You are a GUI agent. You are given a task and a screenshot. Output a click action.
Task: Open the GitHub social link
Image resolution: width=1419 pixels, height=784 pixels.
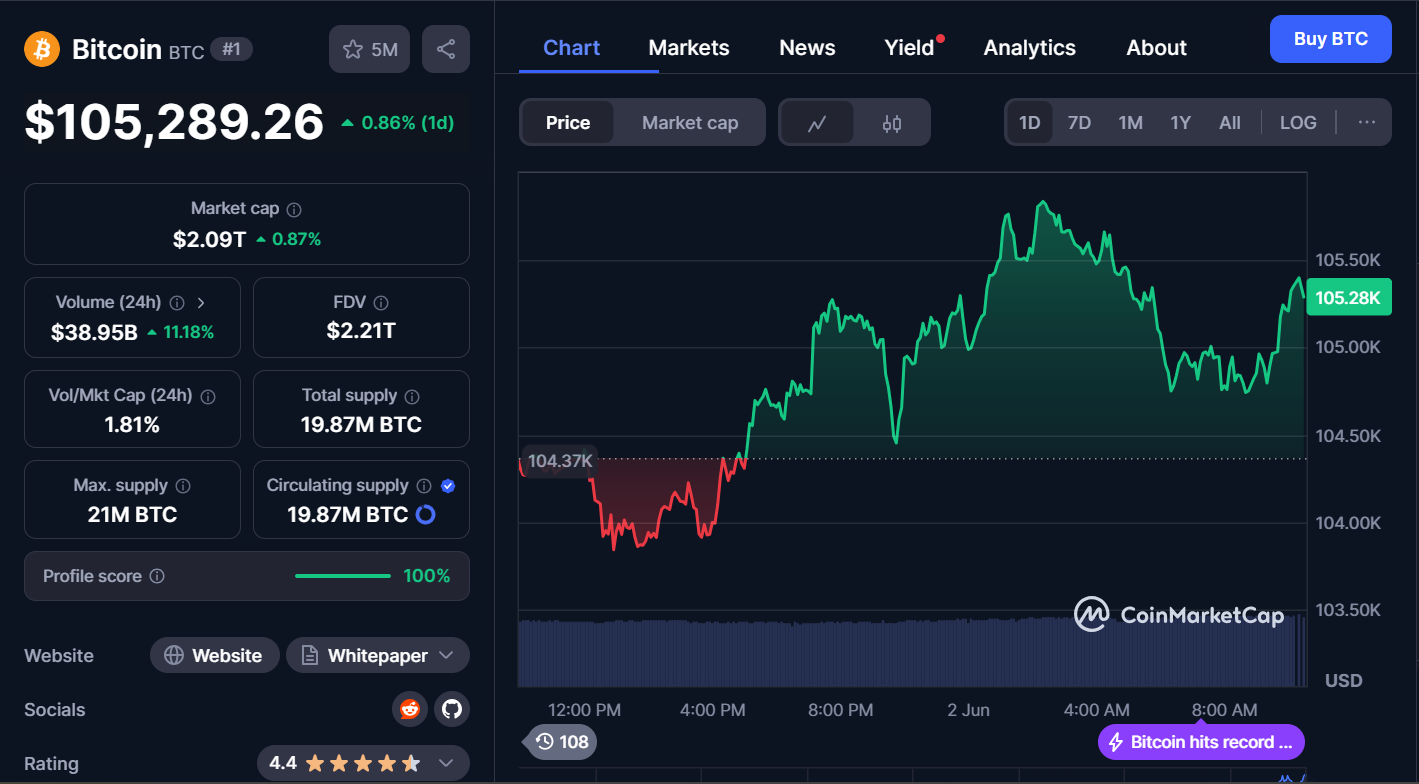pyautogui.click(x=452, y=710)
